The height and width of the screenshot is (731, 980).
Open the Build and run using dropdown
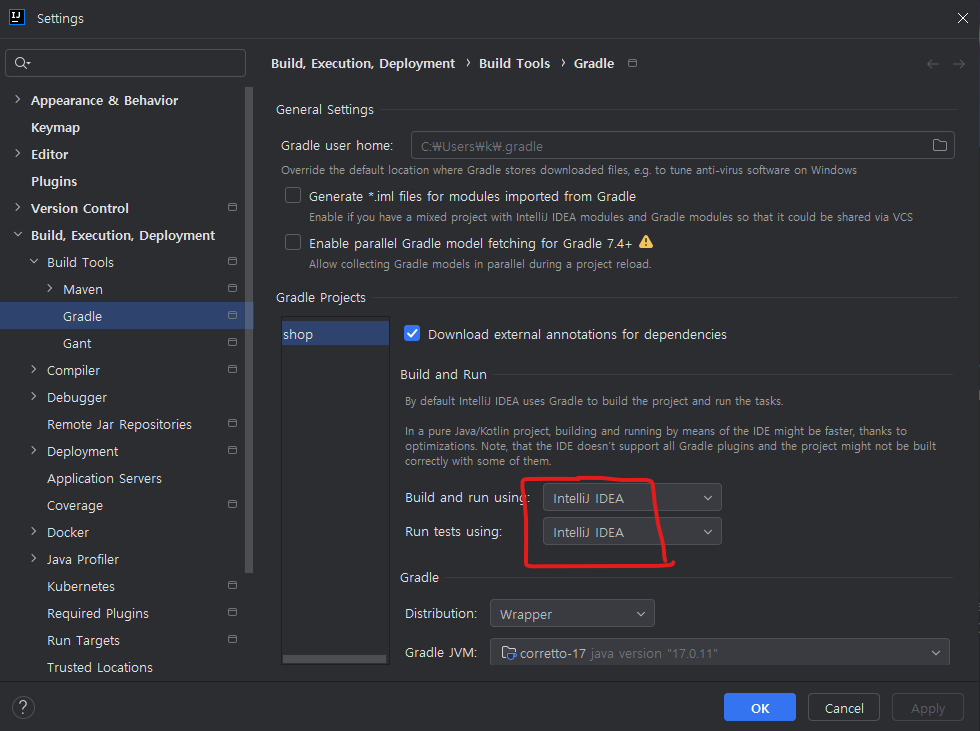[631, 497]
